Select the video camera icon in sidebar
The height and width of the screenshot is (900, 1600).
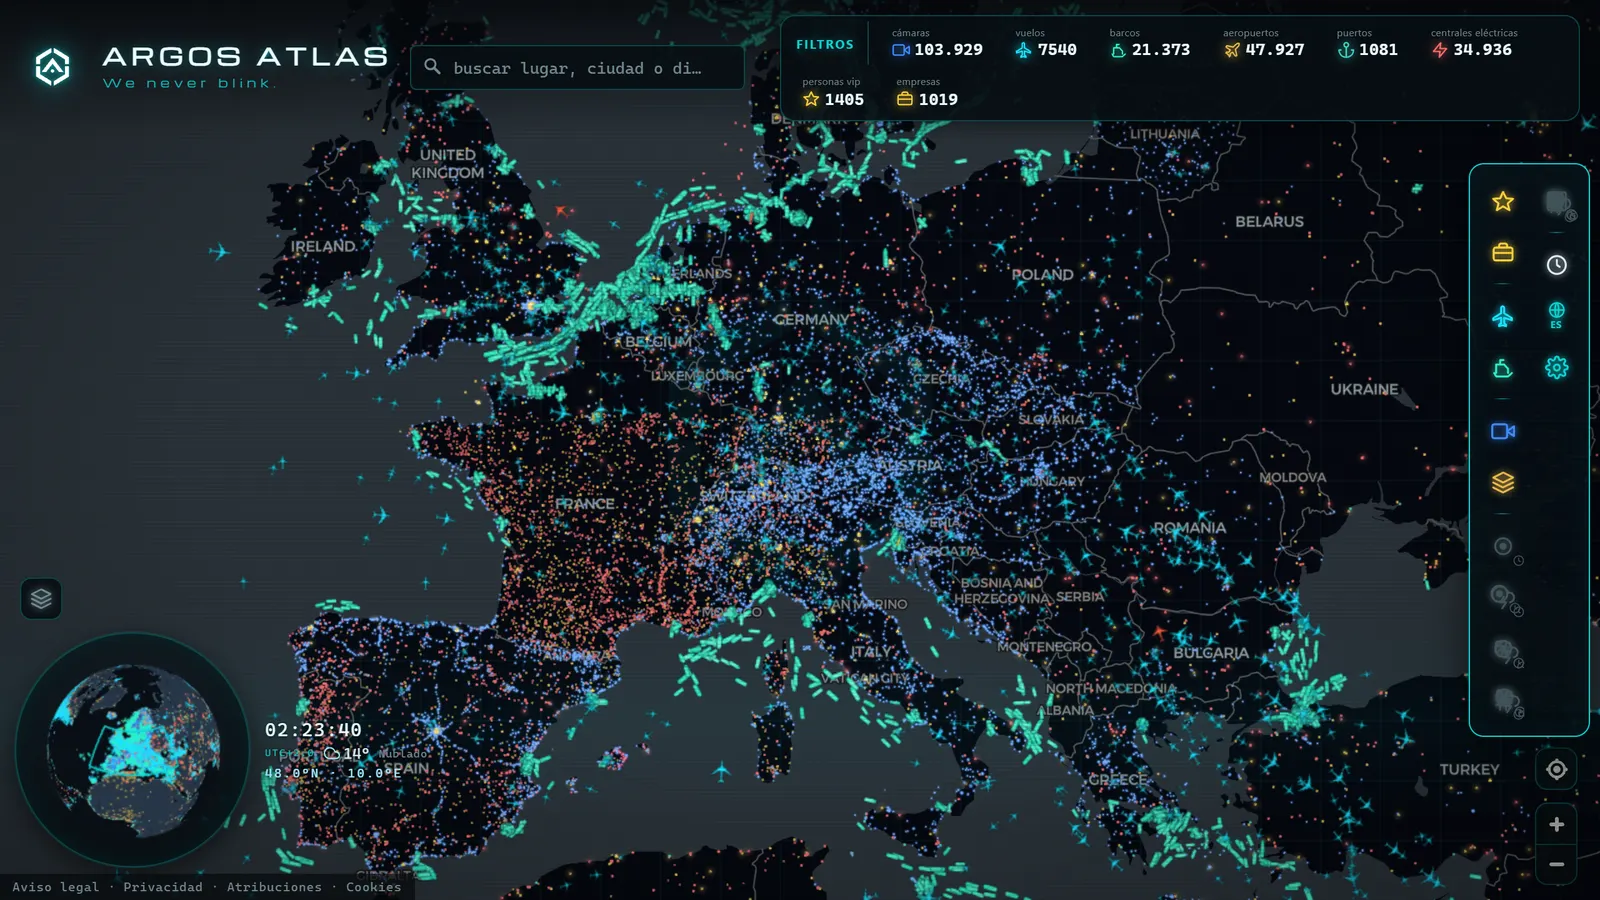point(1503,431)
